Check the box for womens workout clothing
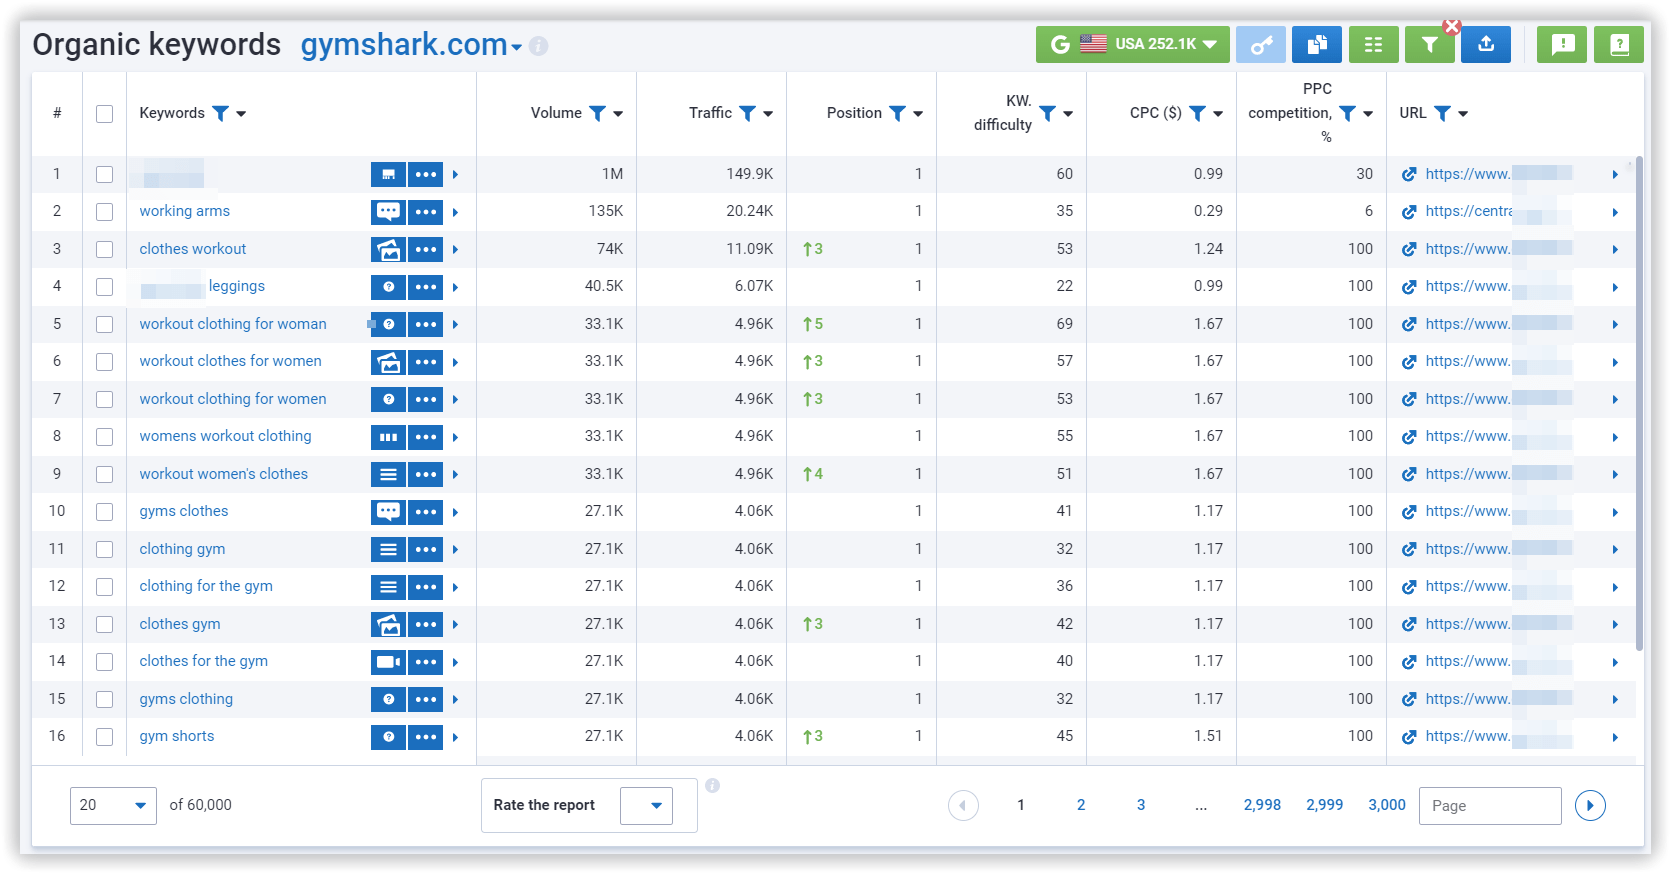 coord(104,437)
